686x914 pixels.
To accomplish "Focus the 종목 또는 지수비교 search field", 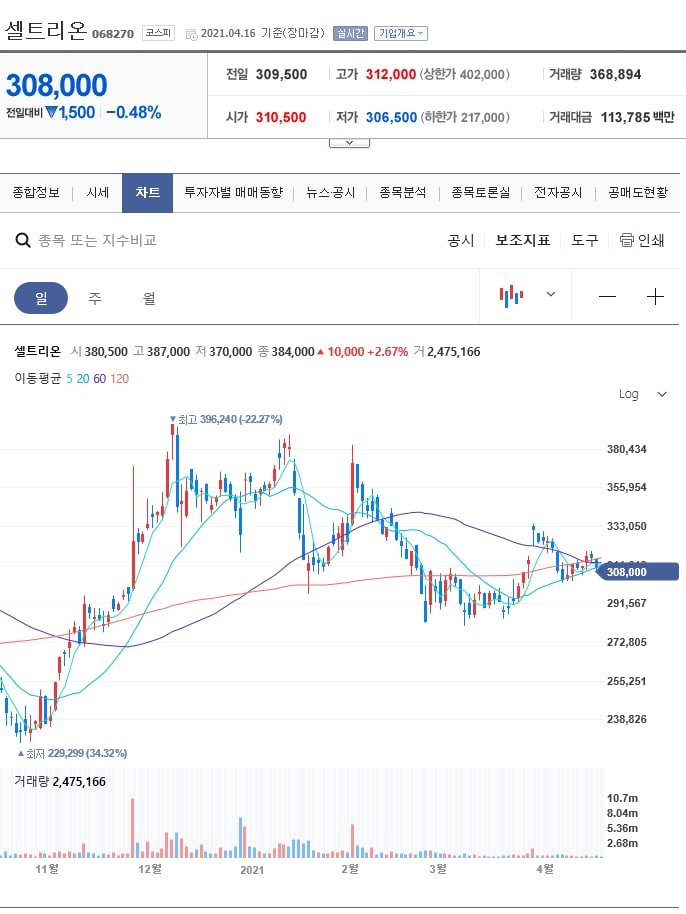I will point(97,240).
